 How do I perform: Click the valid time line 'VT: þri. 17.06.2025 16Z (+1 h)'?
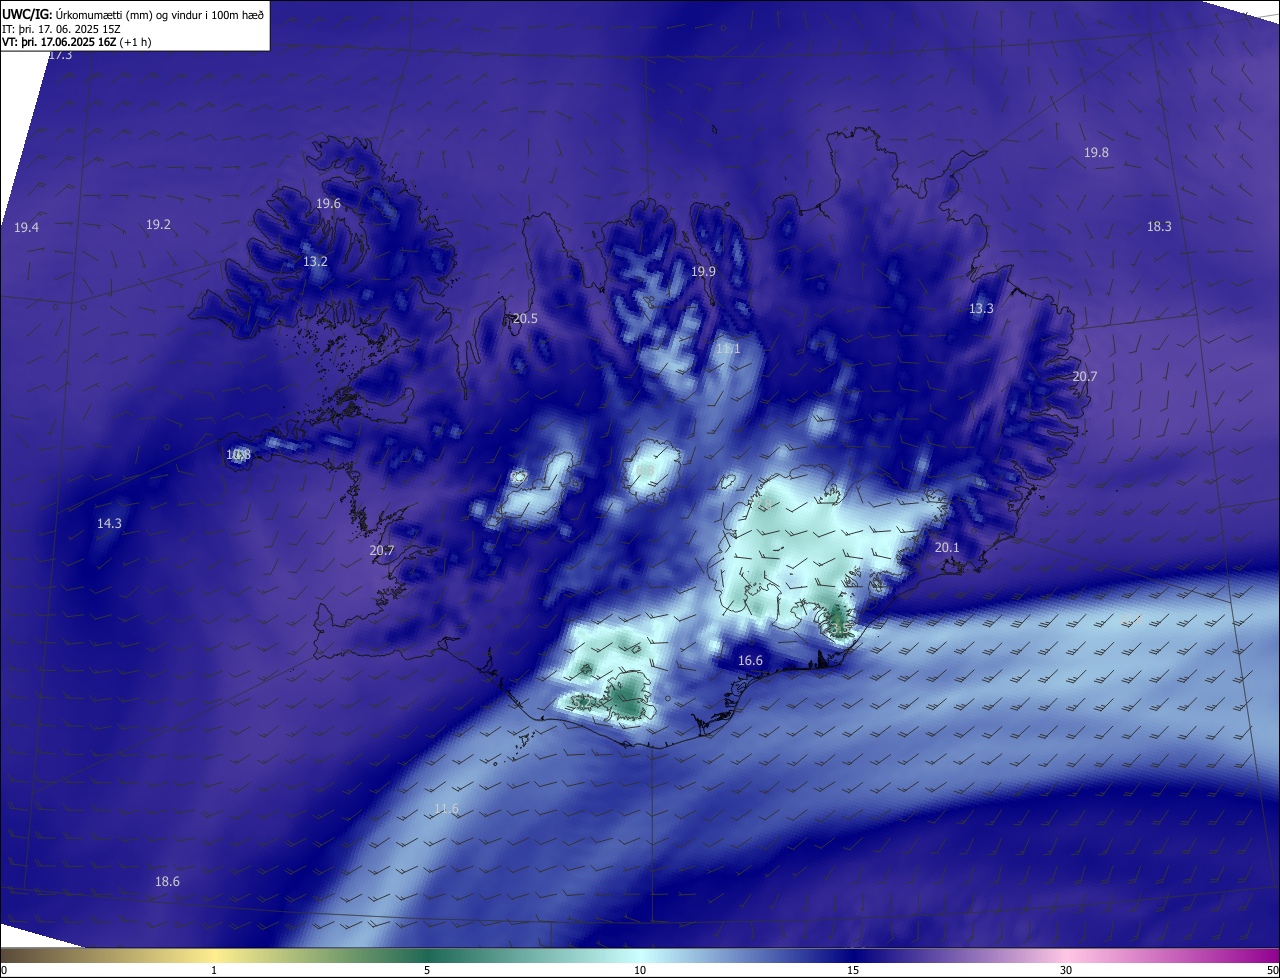click(77, 42)
